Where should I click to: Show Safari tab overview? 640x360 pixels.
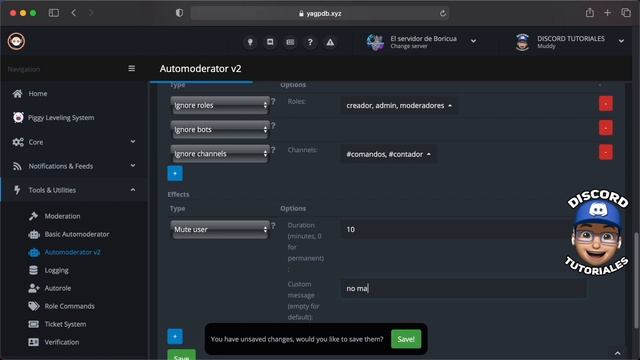click(626, 13)
